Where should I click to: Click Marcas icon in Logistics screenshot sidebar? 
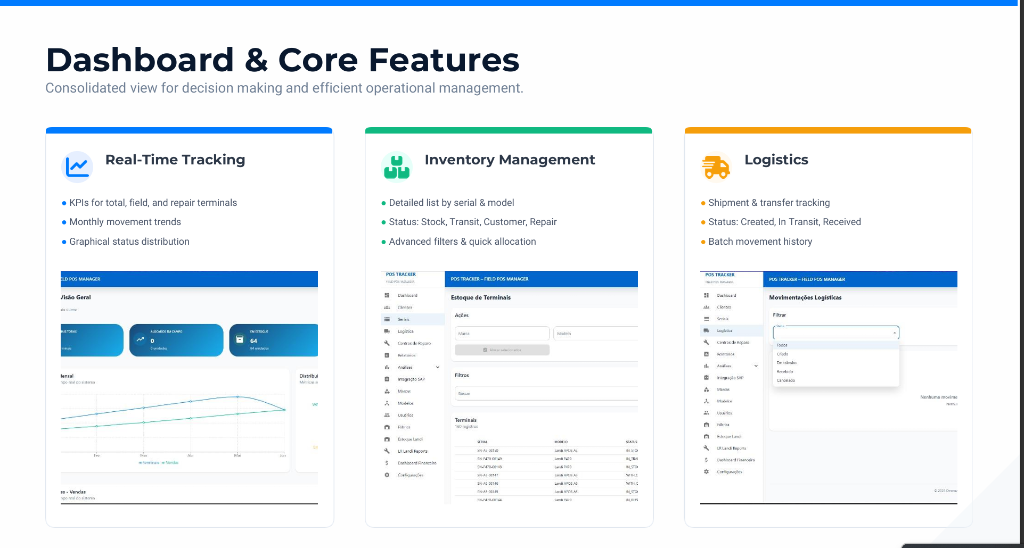[x=706, y=389]
